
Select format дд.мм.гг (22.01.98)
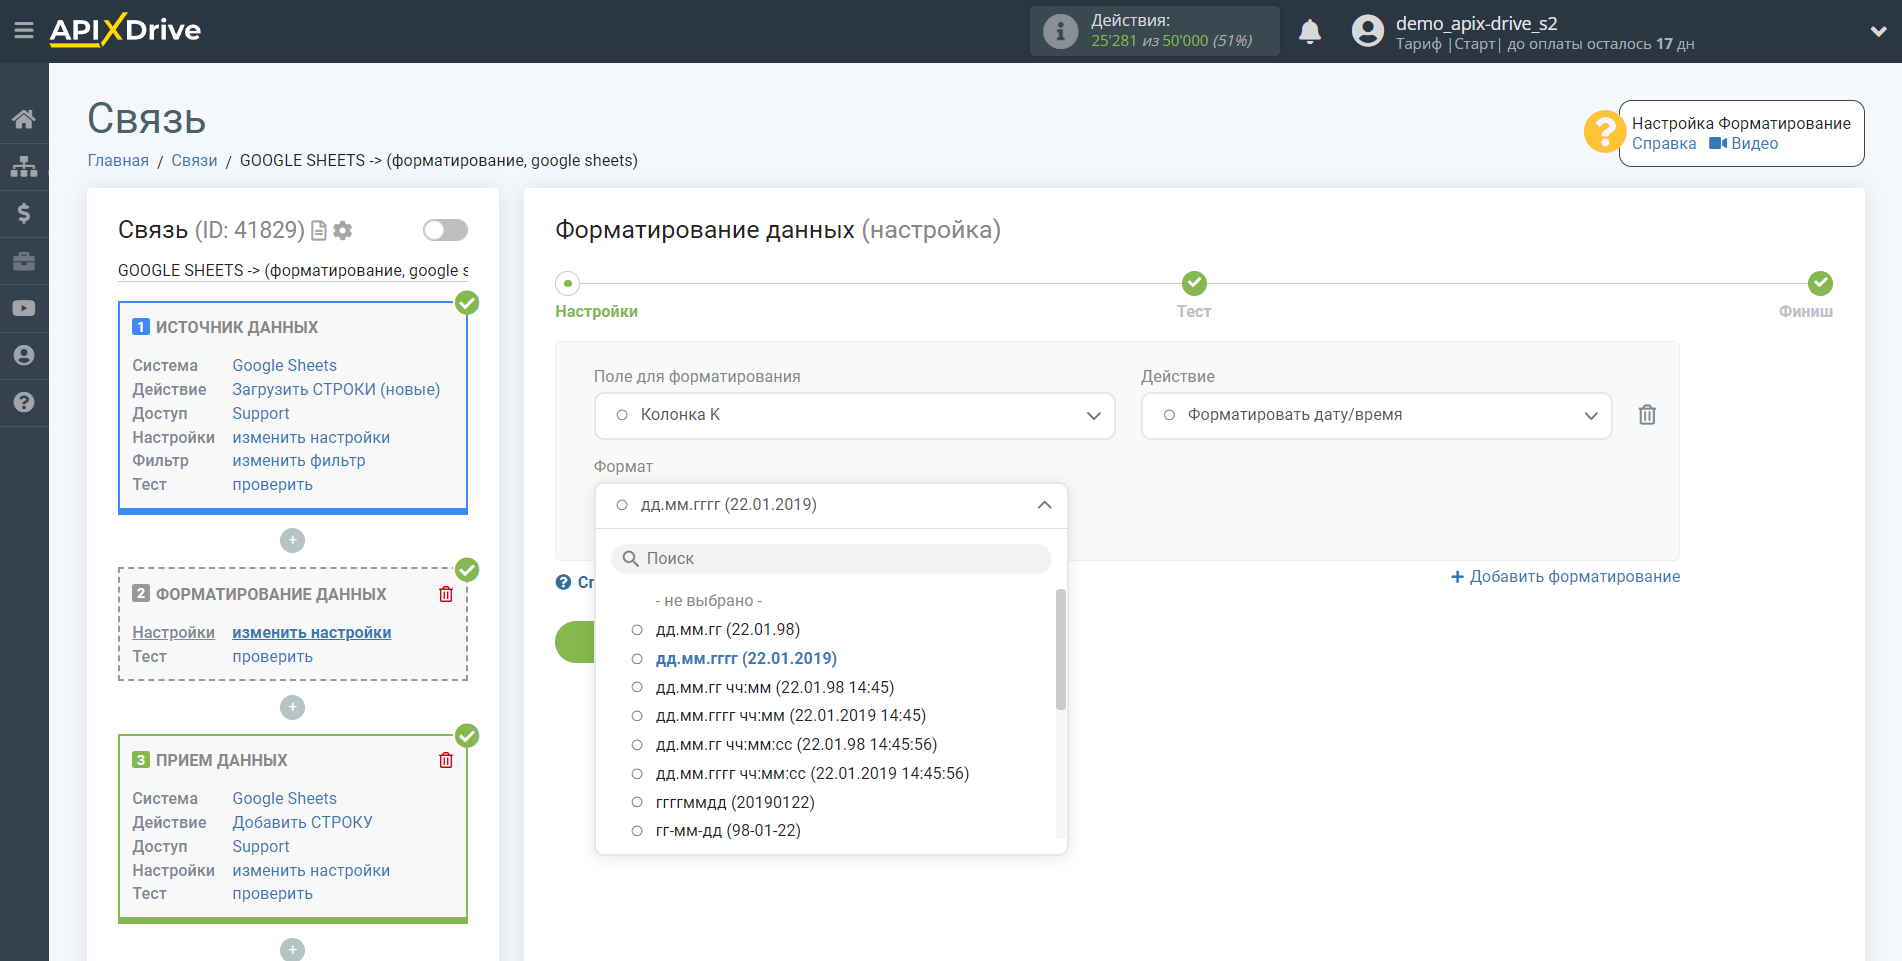(728, 629)
